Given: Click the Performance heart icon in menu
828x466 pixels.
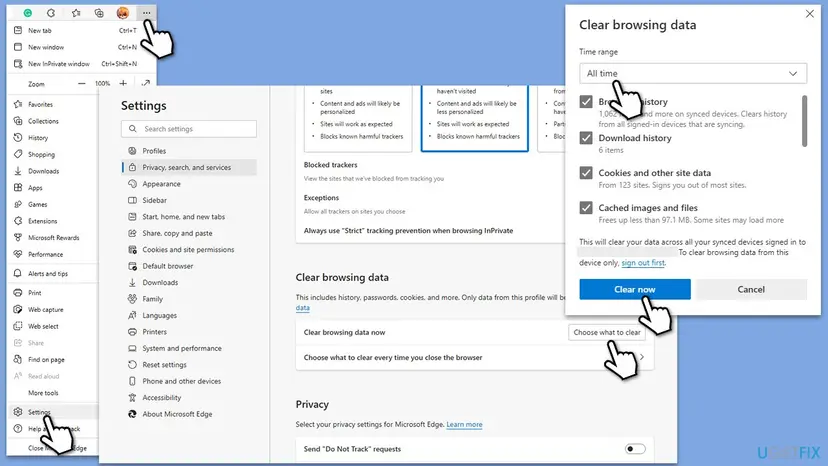Looking at the screenshot, I should coord(18,254).
